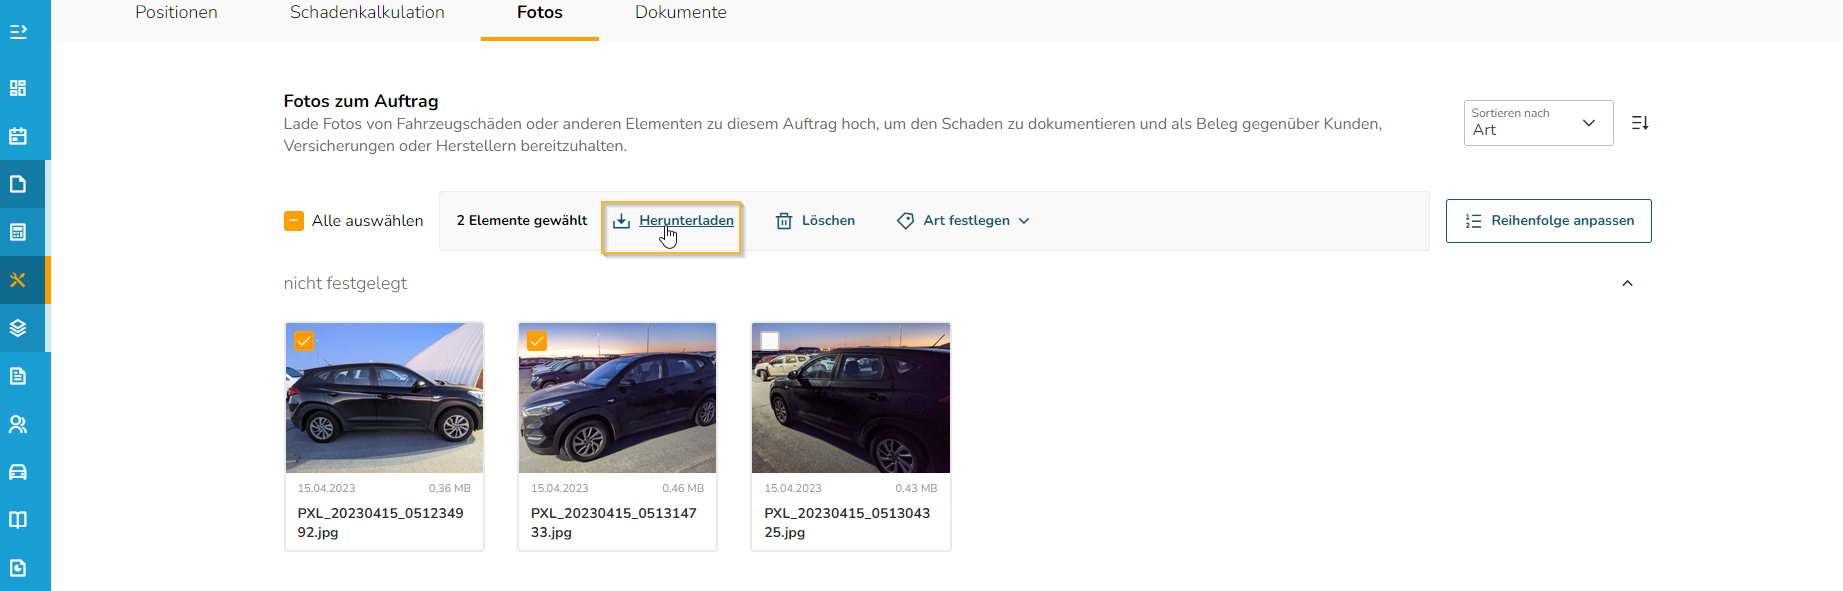Switch to the Positionen tab

coord(176,13)
